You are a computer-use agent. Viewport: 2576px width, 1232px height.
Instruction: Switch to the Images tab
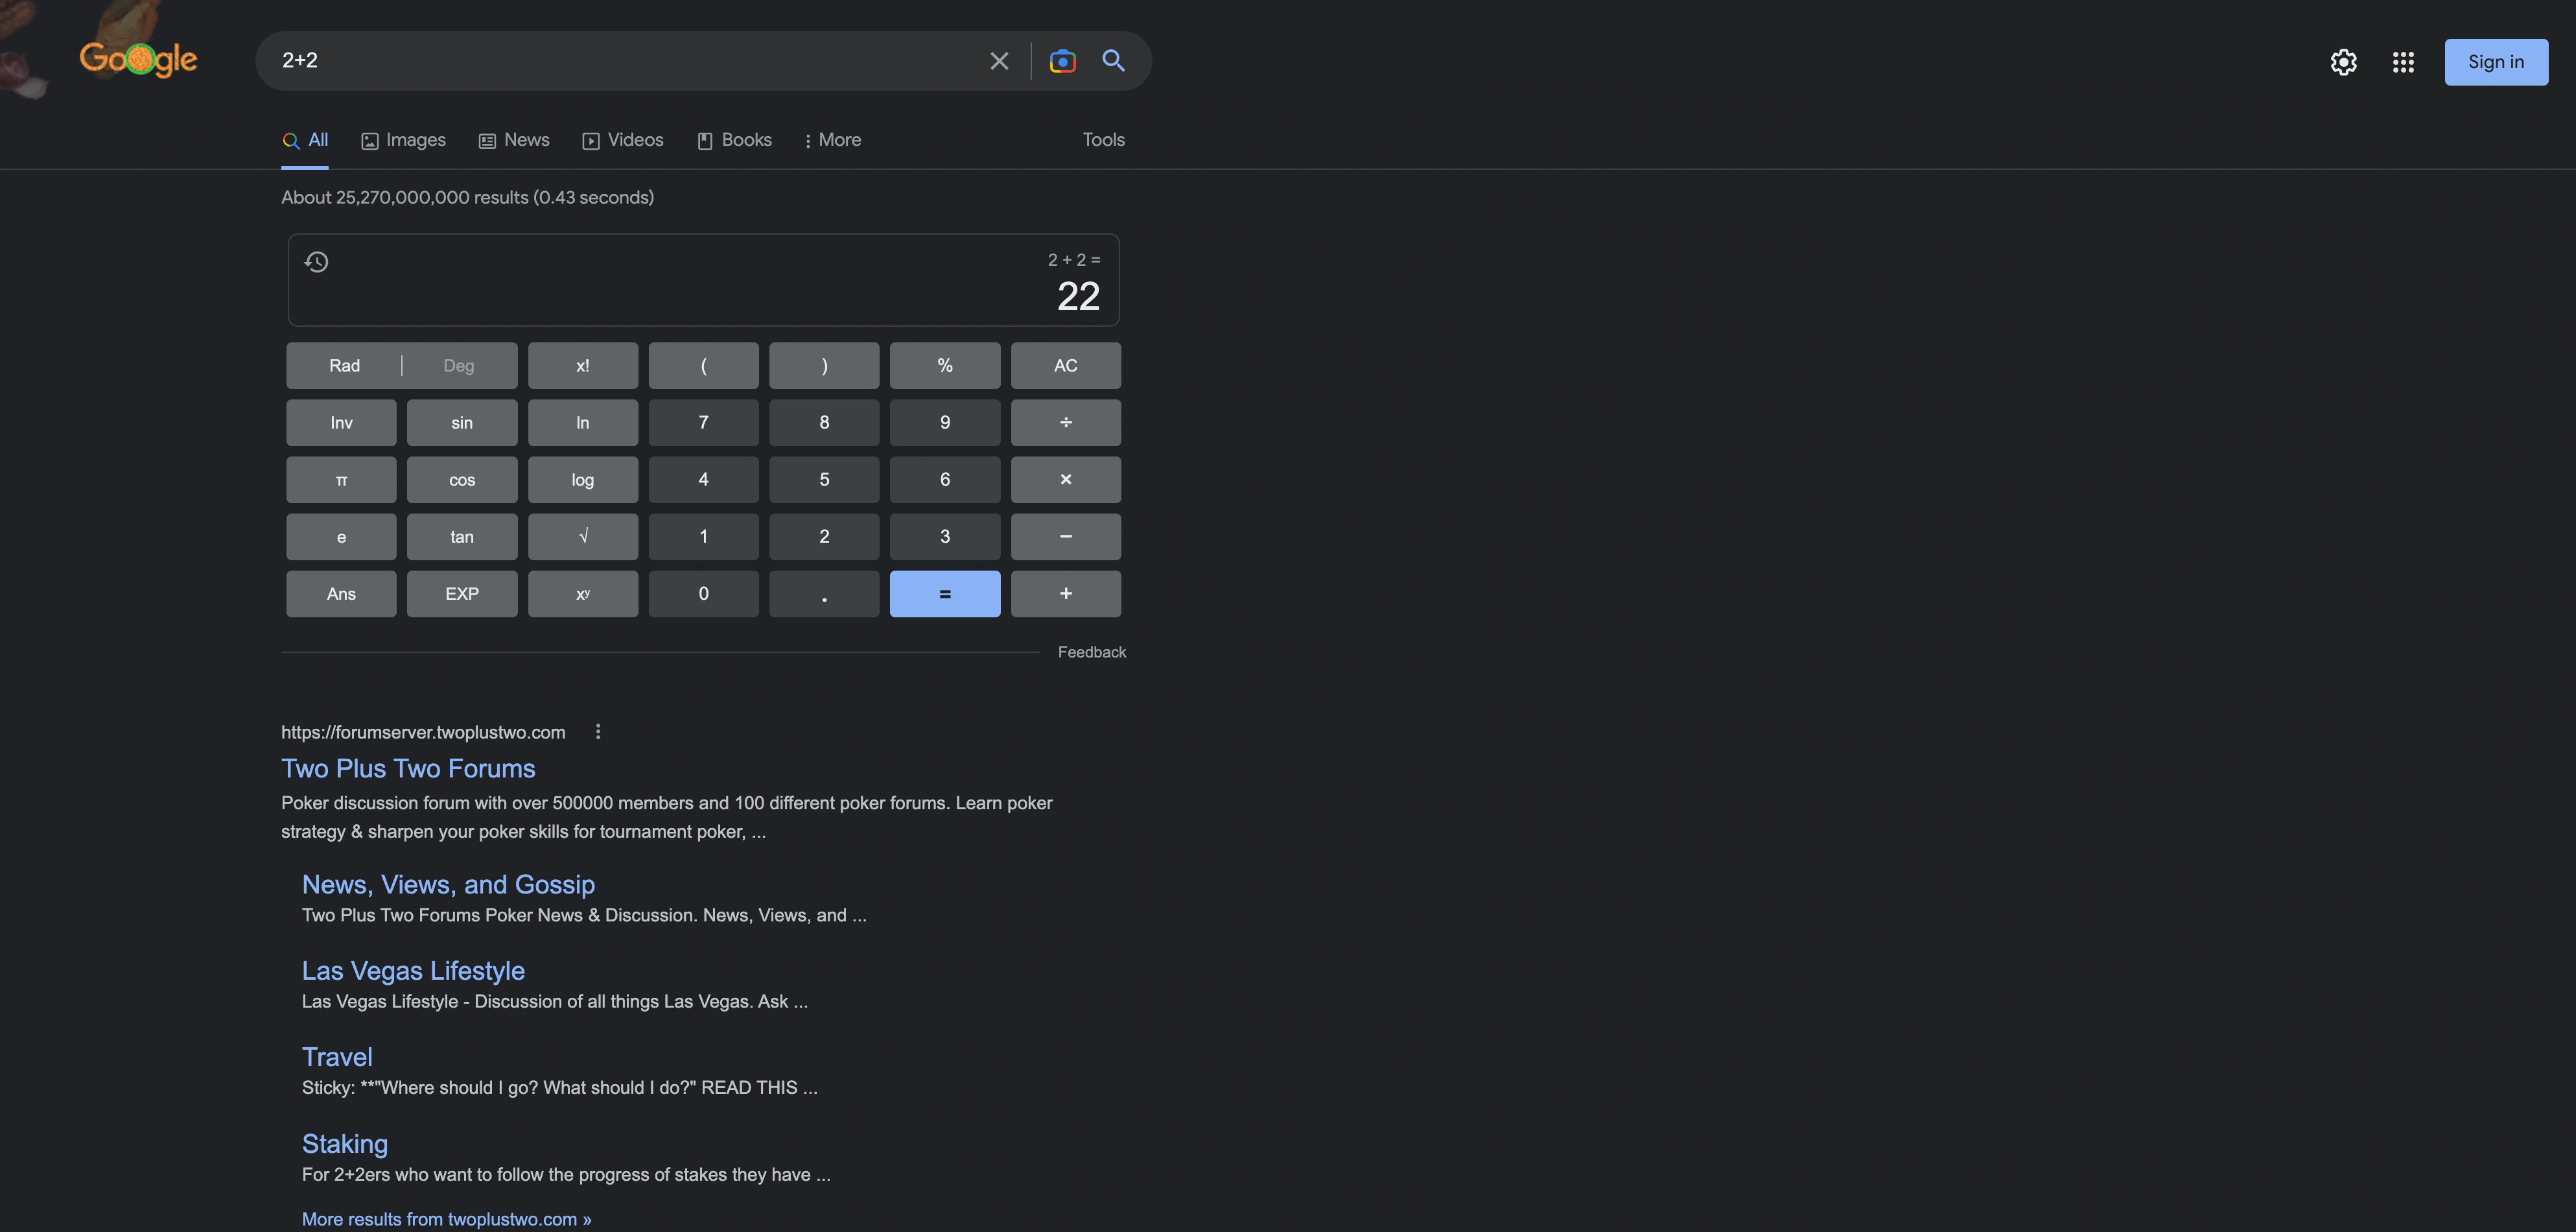(404, 141)
